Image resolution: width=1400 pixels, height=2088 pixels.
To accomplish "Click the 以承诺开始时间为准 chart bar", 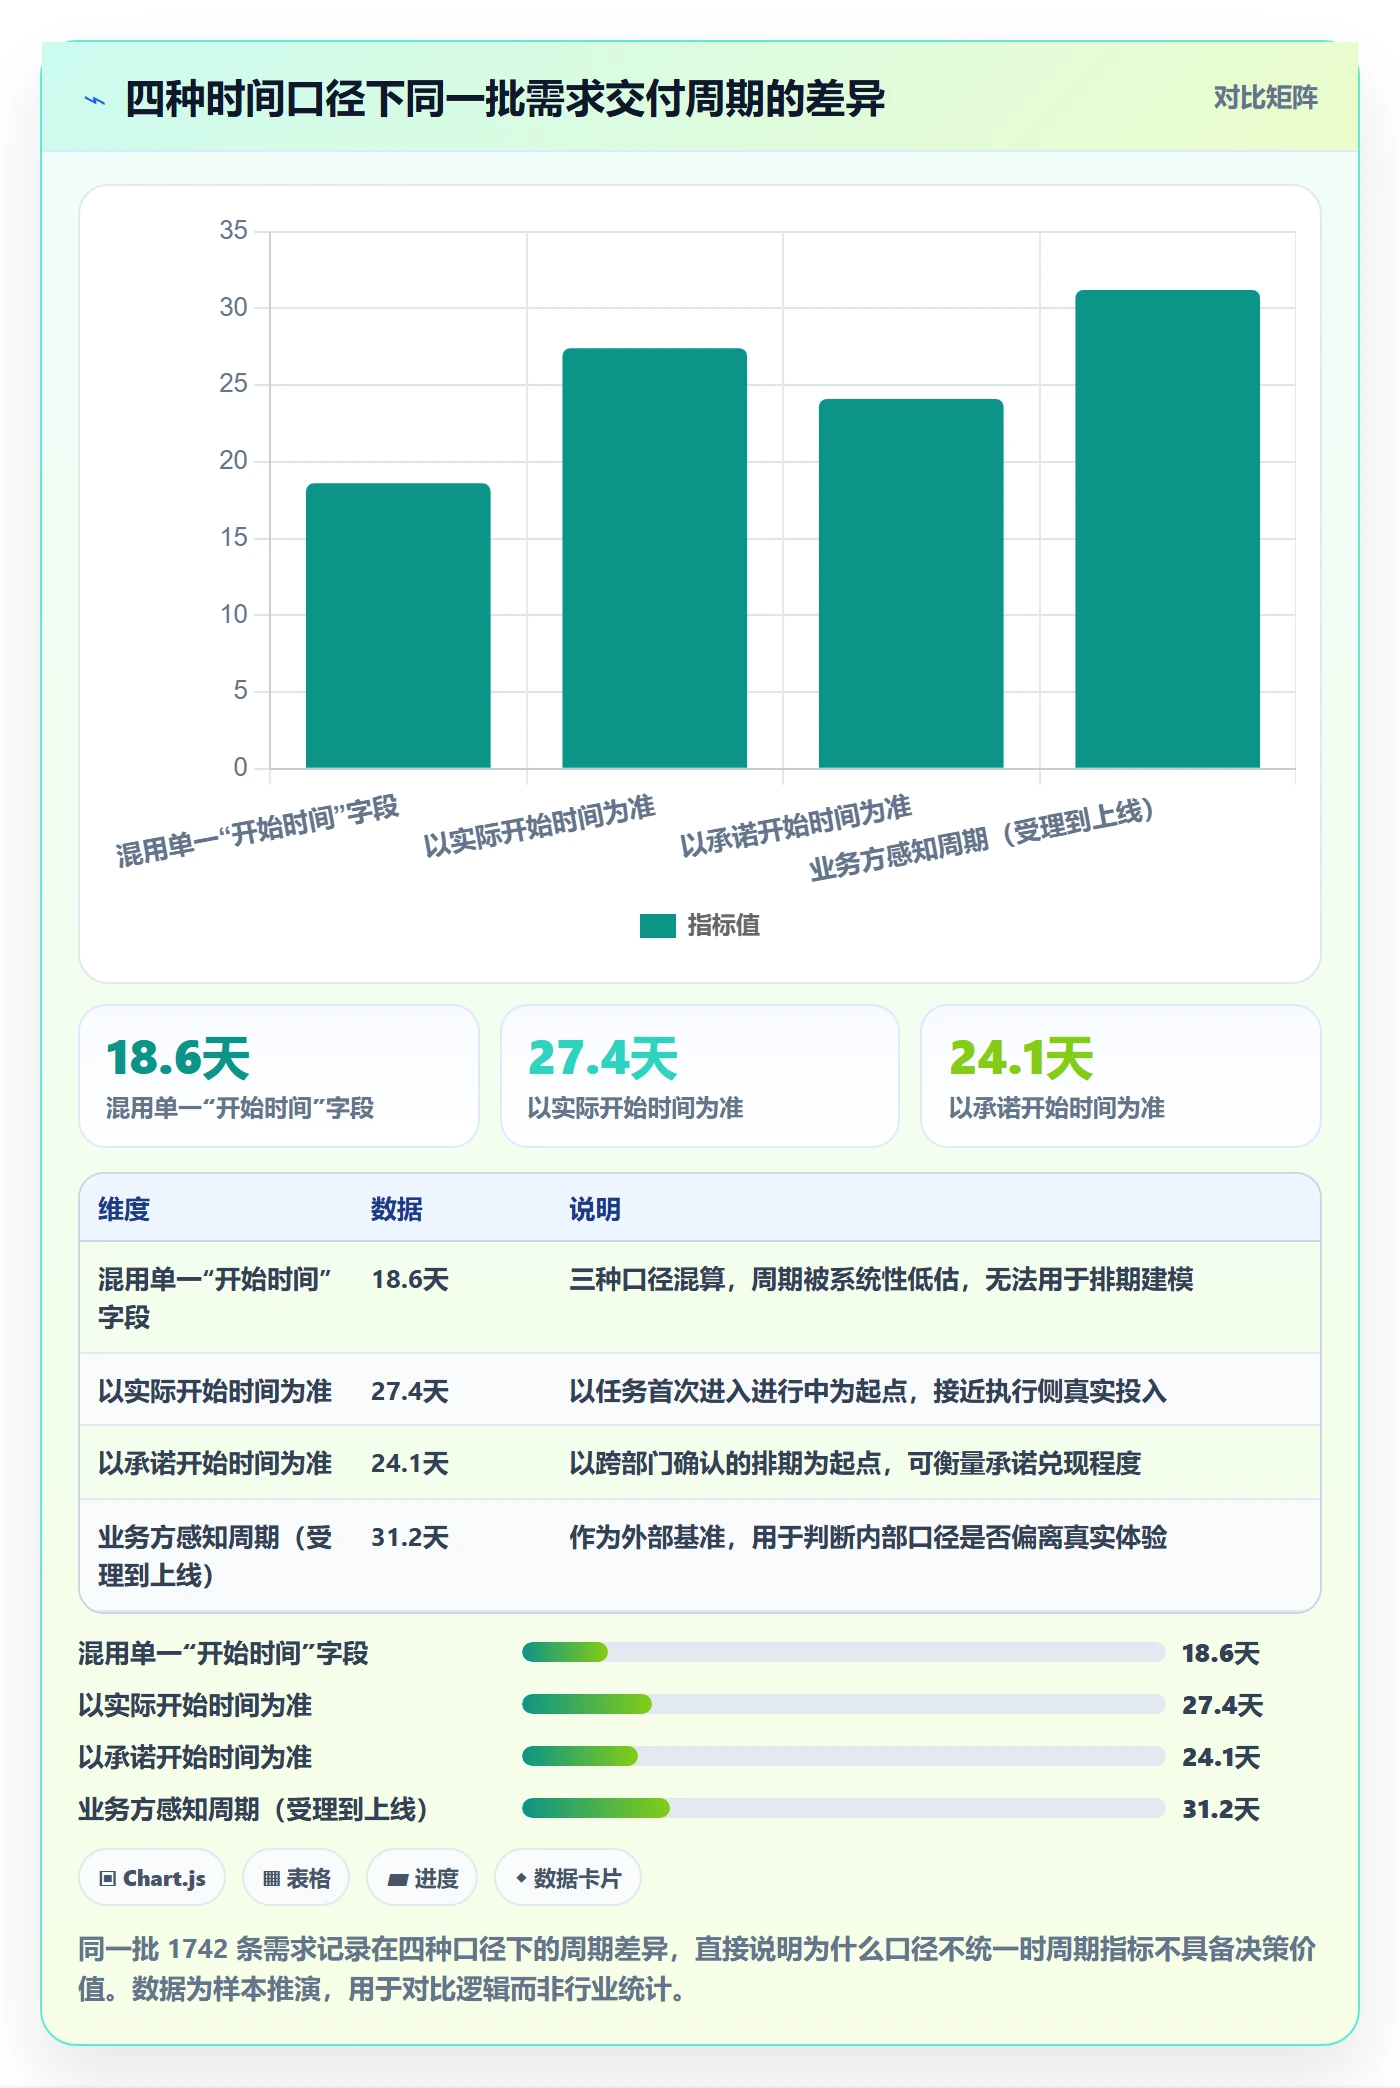I will [x=911, y=584].
